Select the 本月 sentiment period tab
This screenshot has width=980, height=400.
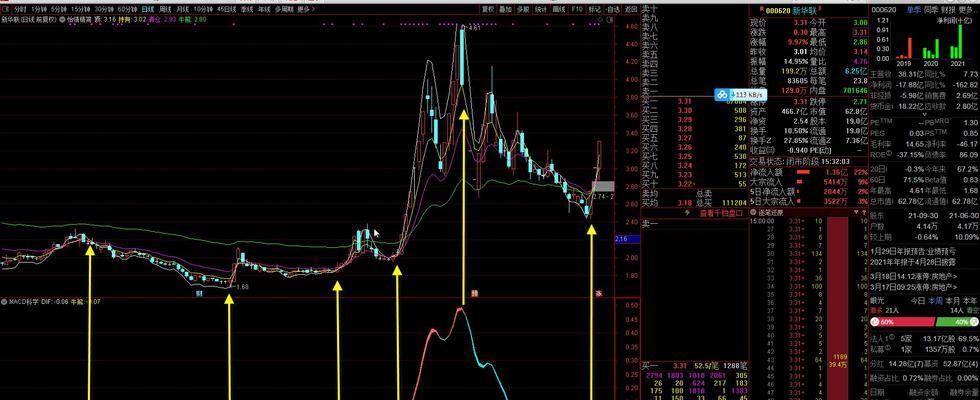[x=952, y=301]
